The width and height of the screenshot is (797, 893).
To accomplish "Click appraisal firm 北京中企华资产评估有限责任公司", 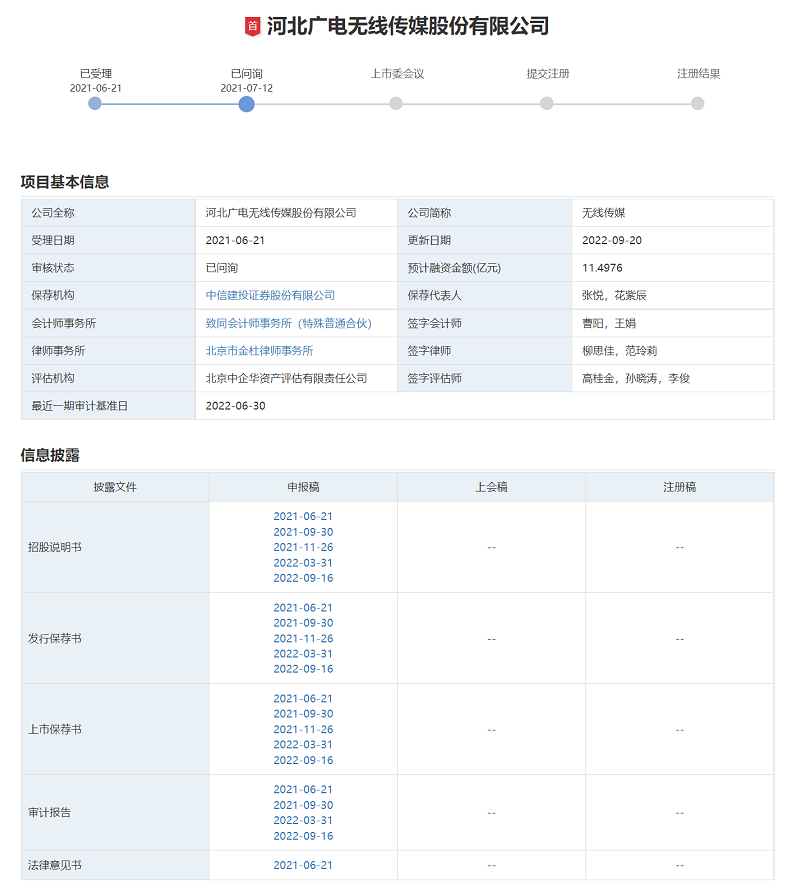I will (x=287, y=378).
